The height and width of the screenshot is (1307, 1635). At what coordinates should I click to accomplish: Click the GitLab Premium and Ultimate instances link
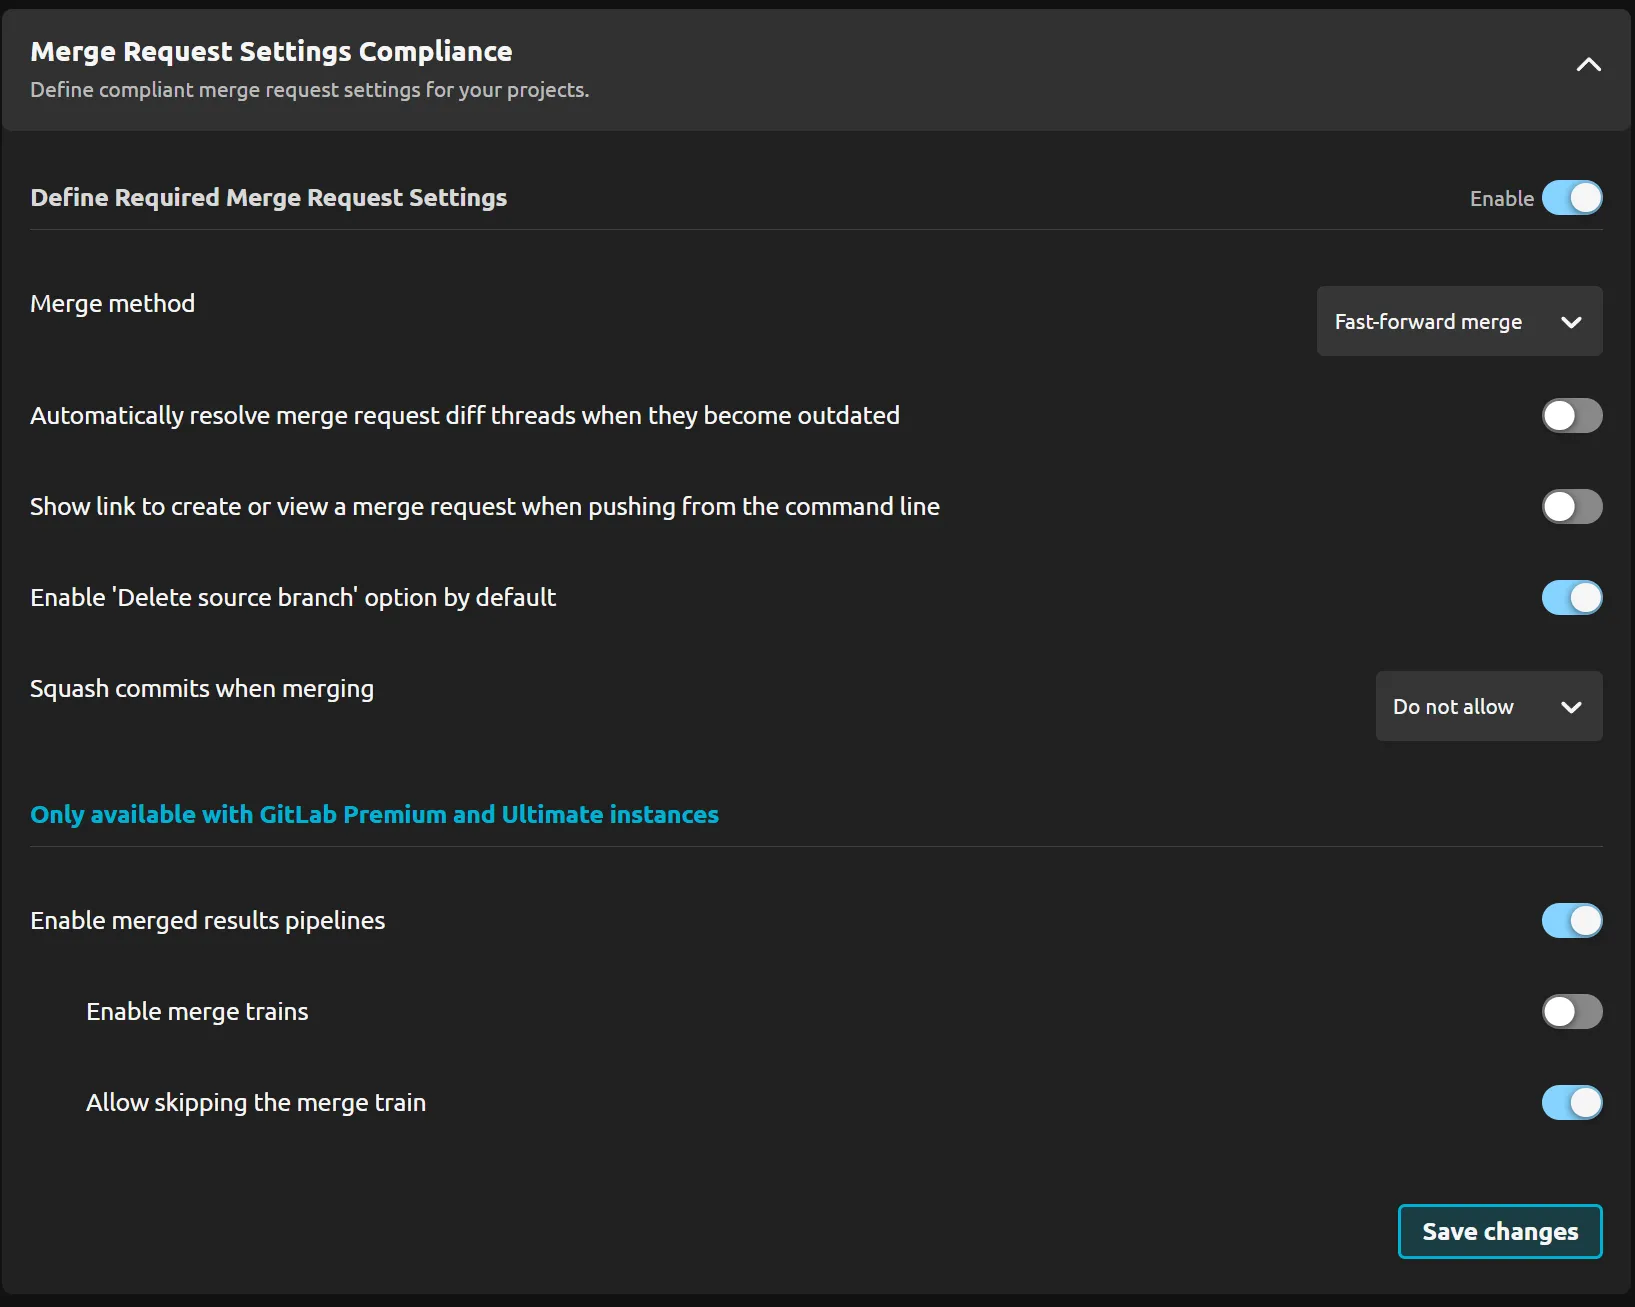374,815
